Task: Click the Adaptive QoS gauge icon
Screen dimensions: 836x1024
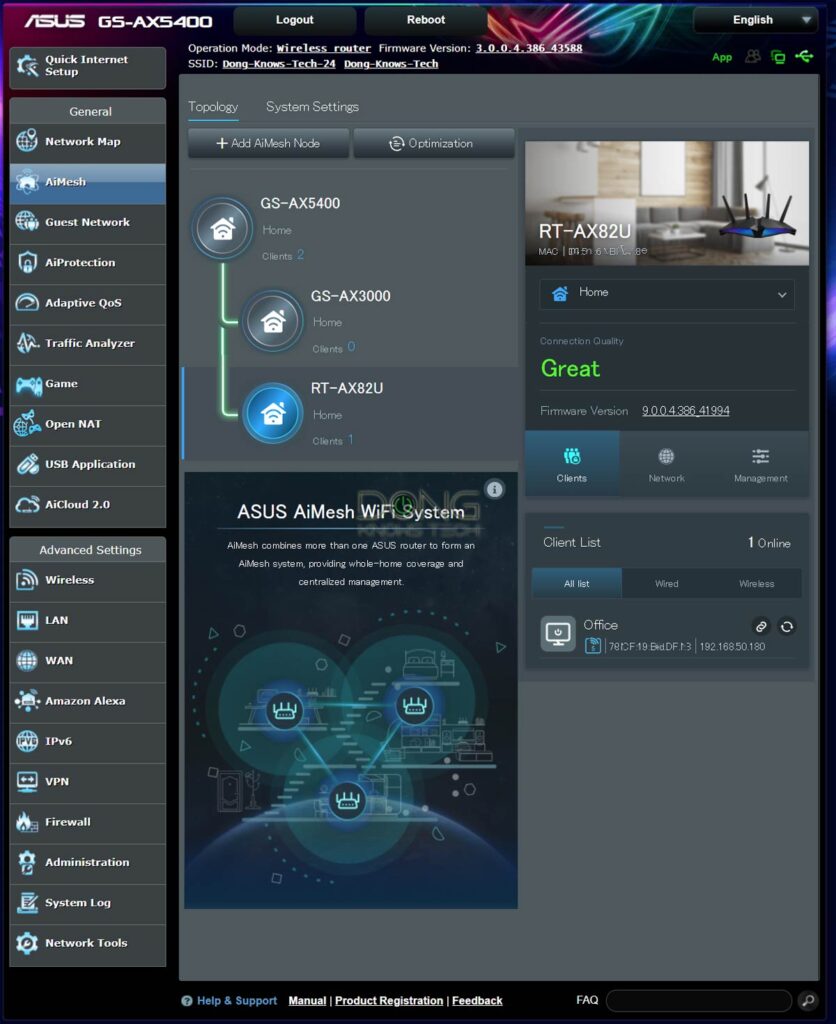Action: [x=27, y=303]
